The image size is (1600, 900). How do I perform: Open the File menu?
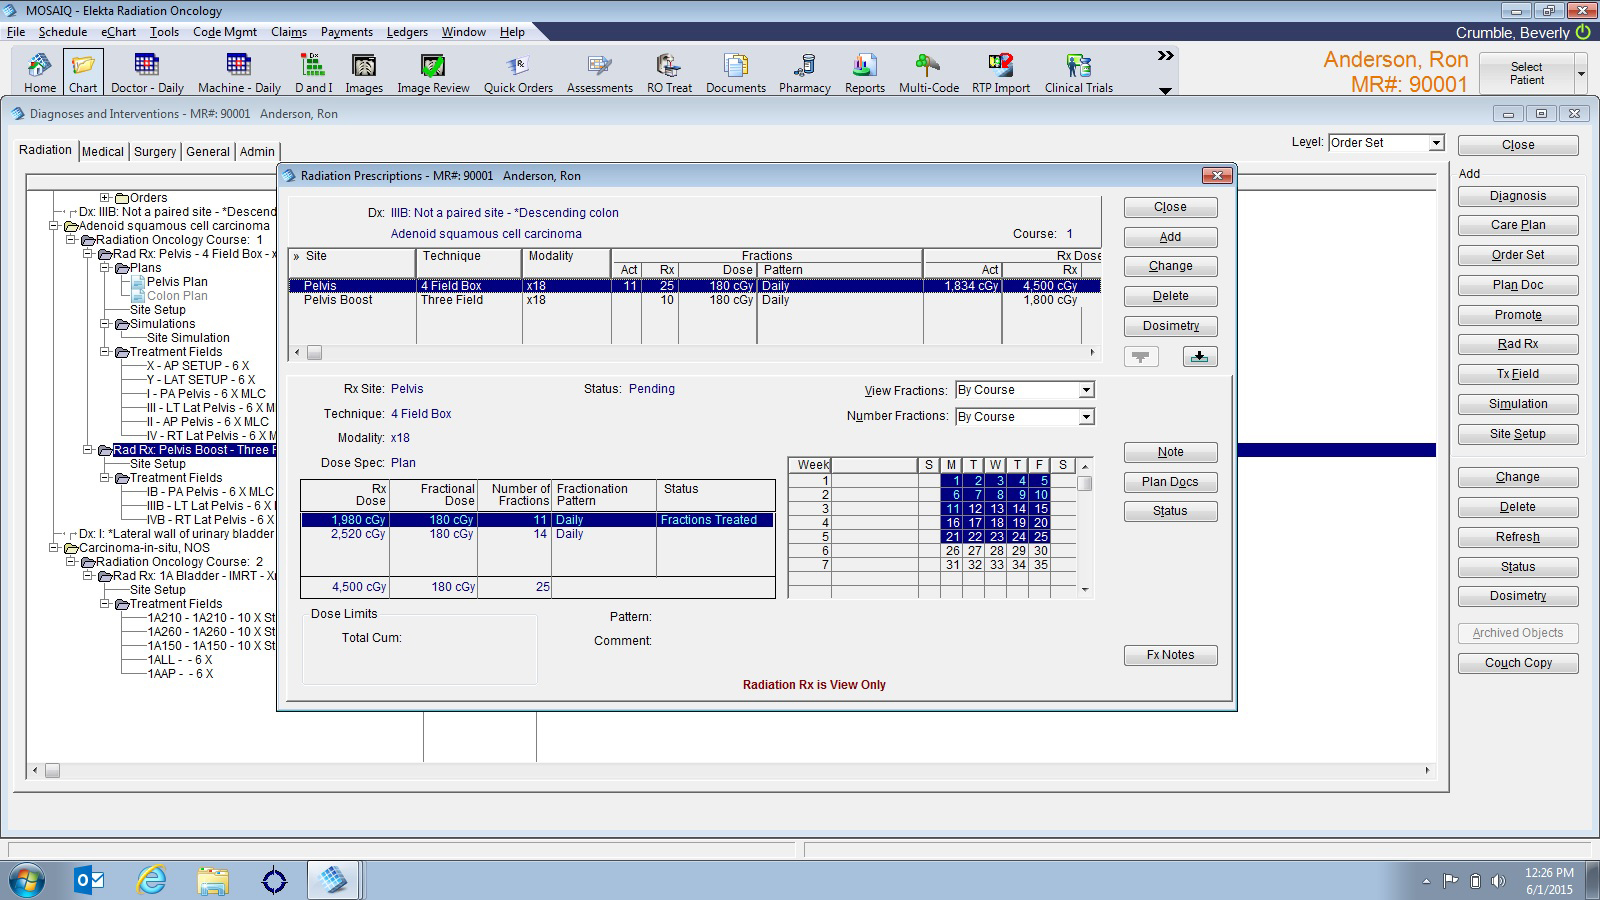point(16,32)
